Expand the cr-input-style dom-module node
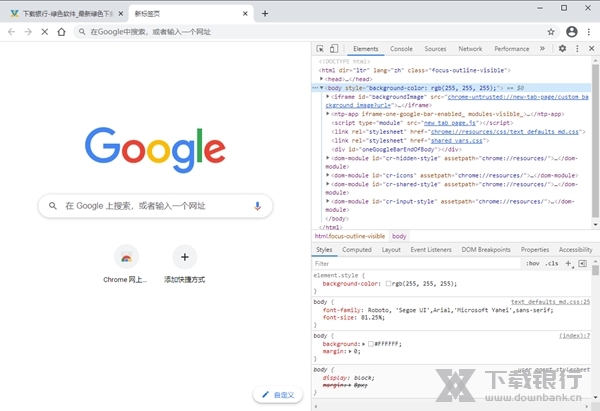This screenshot has width=600, height=411. 328,201
